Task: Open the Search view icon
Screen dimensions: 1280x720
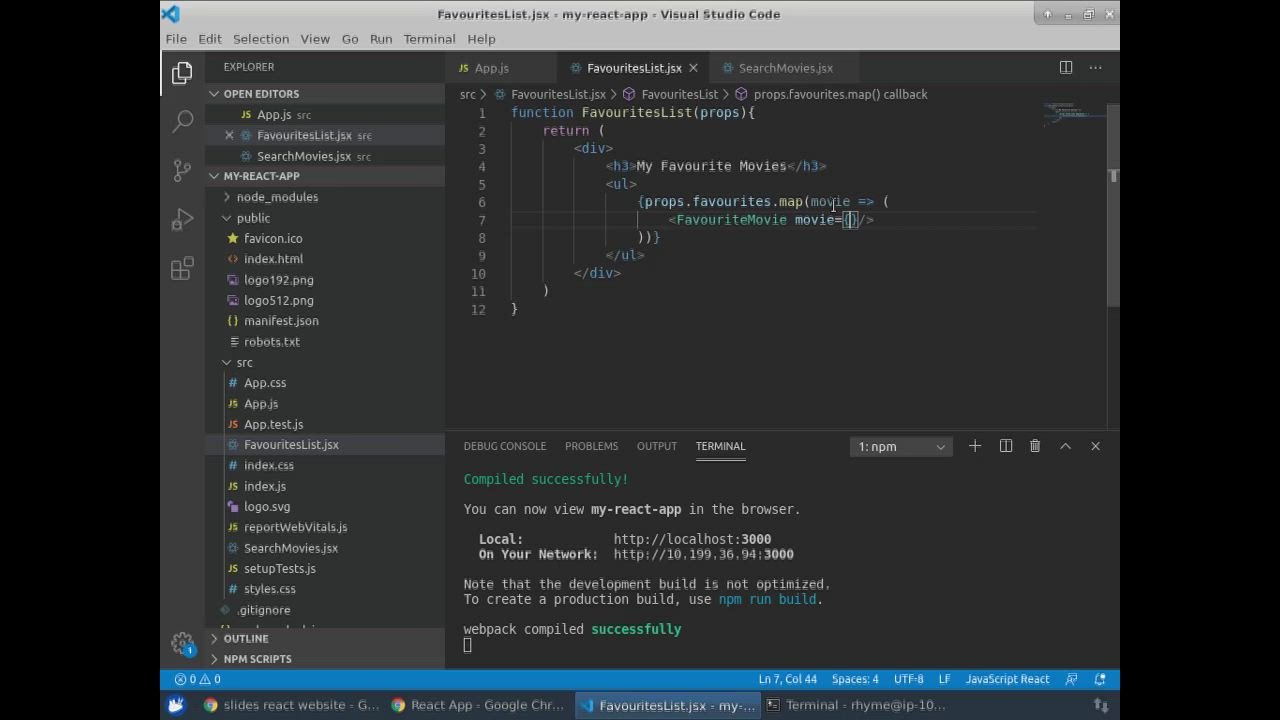Action: [182, 122]
